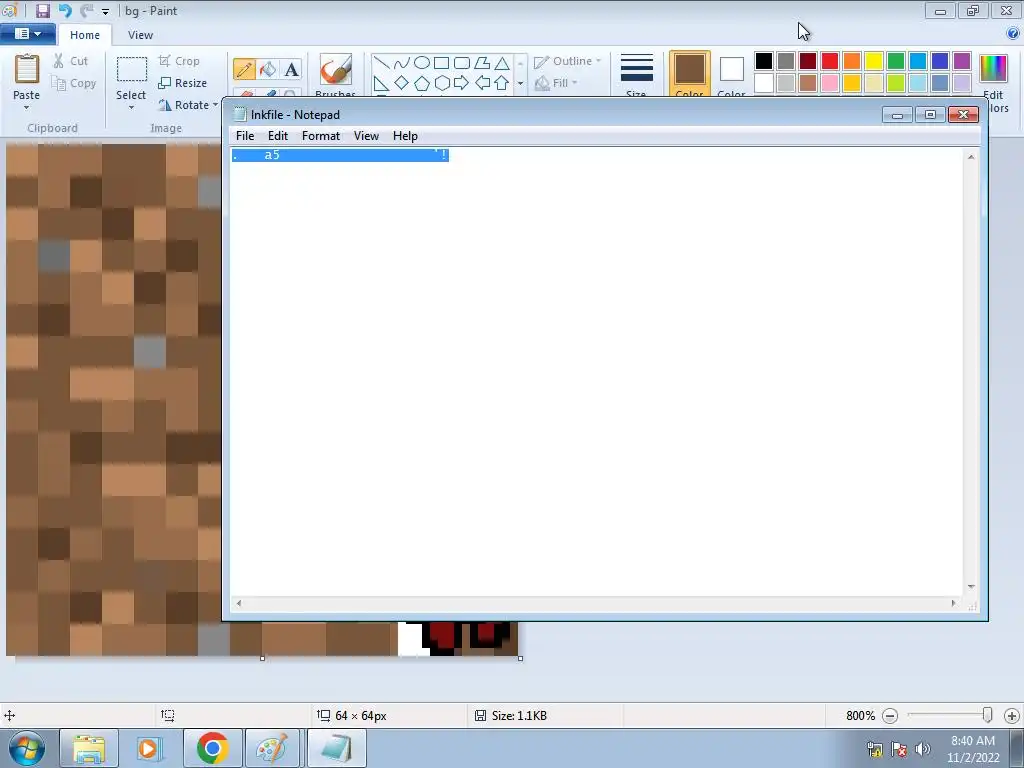The image size is (1024, 768).
Task: Click the Notepad horizontal scrollbar right arrow
Action: pos(953,603)
